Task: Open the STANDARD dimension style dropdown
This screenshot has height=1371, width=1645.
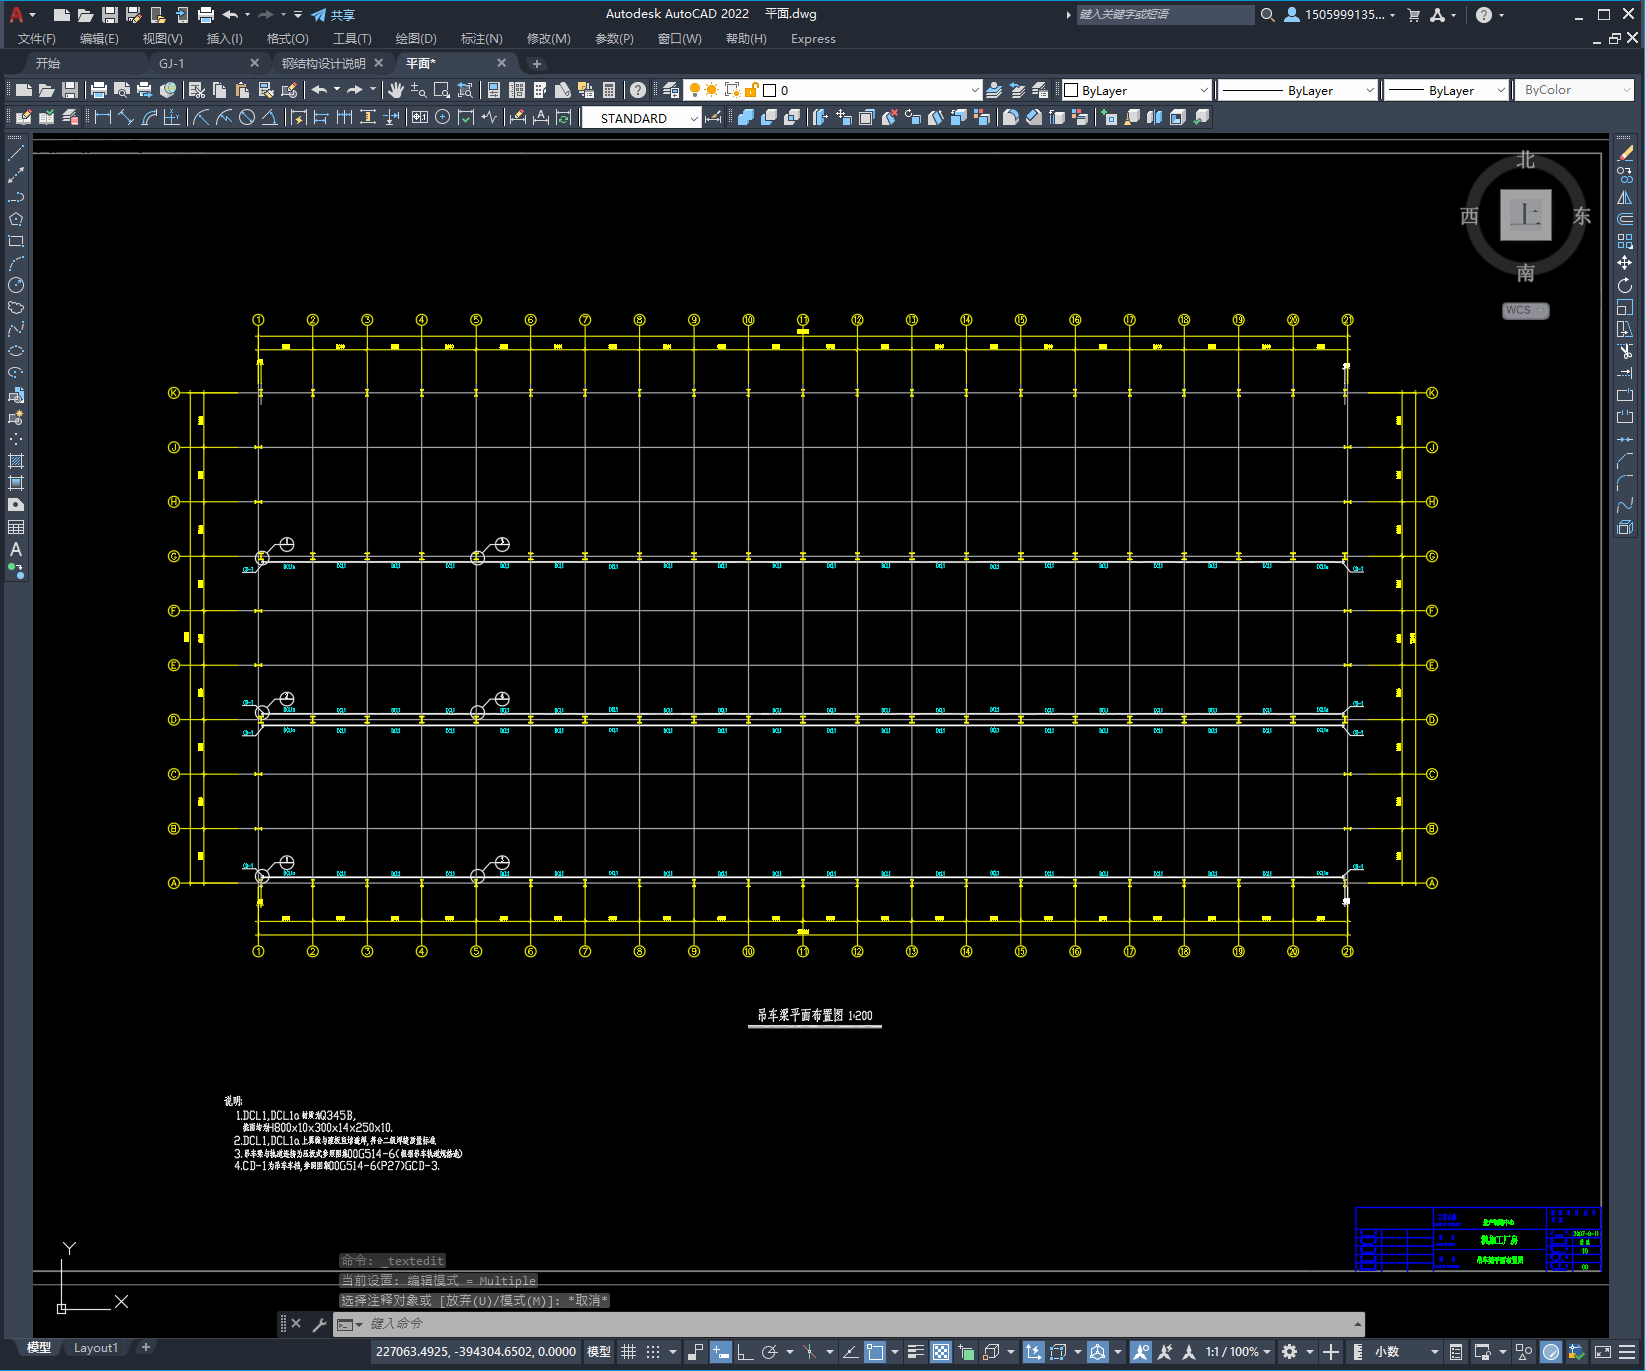Action: point(642,118)
